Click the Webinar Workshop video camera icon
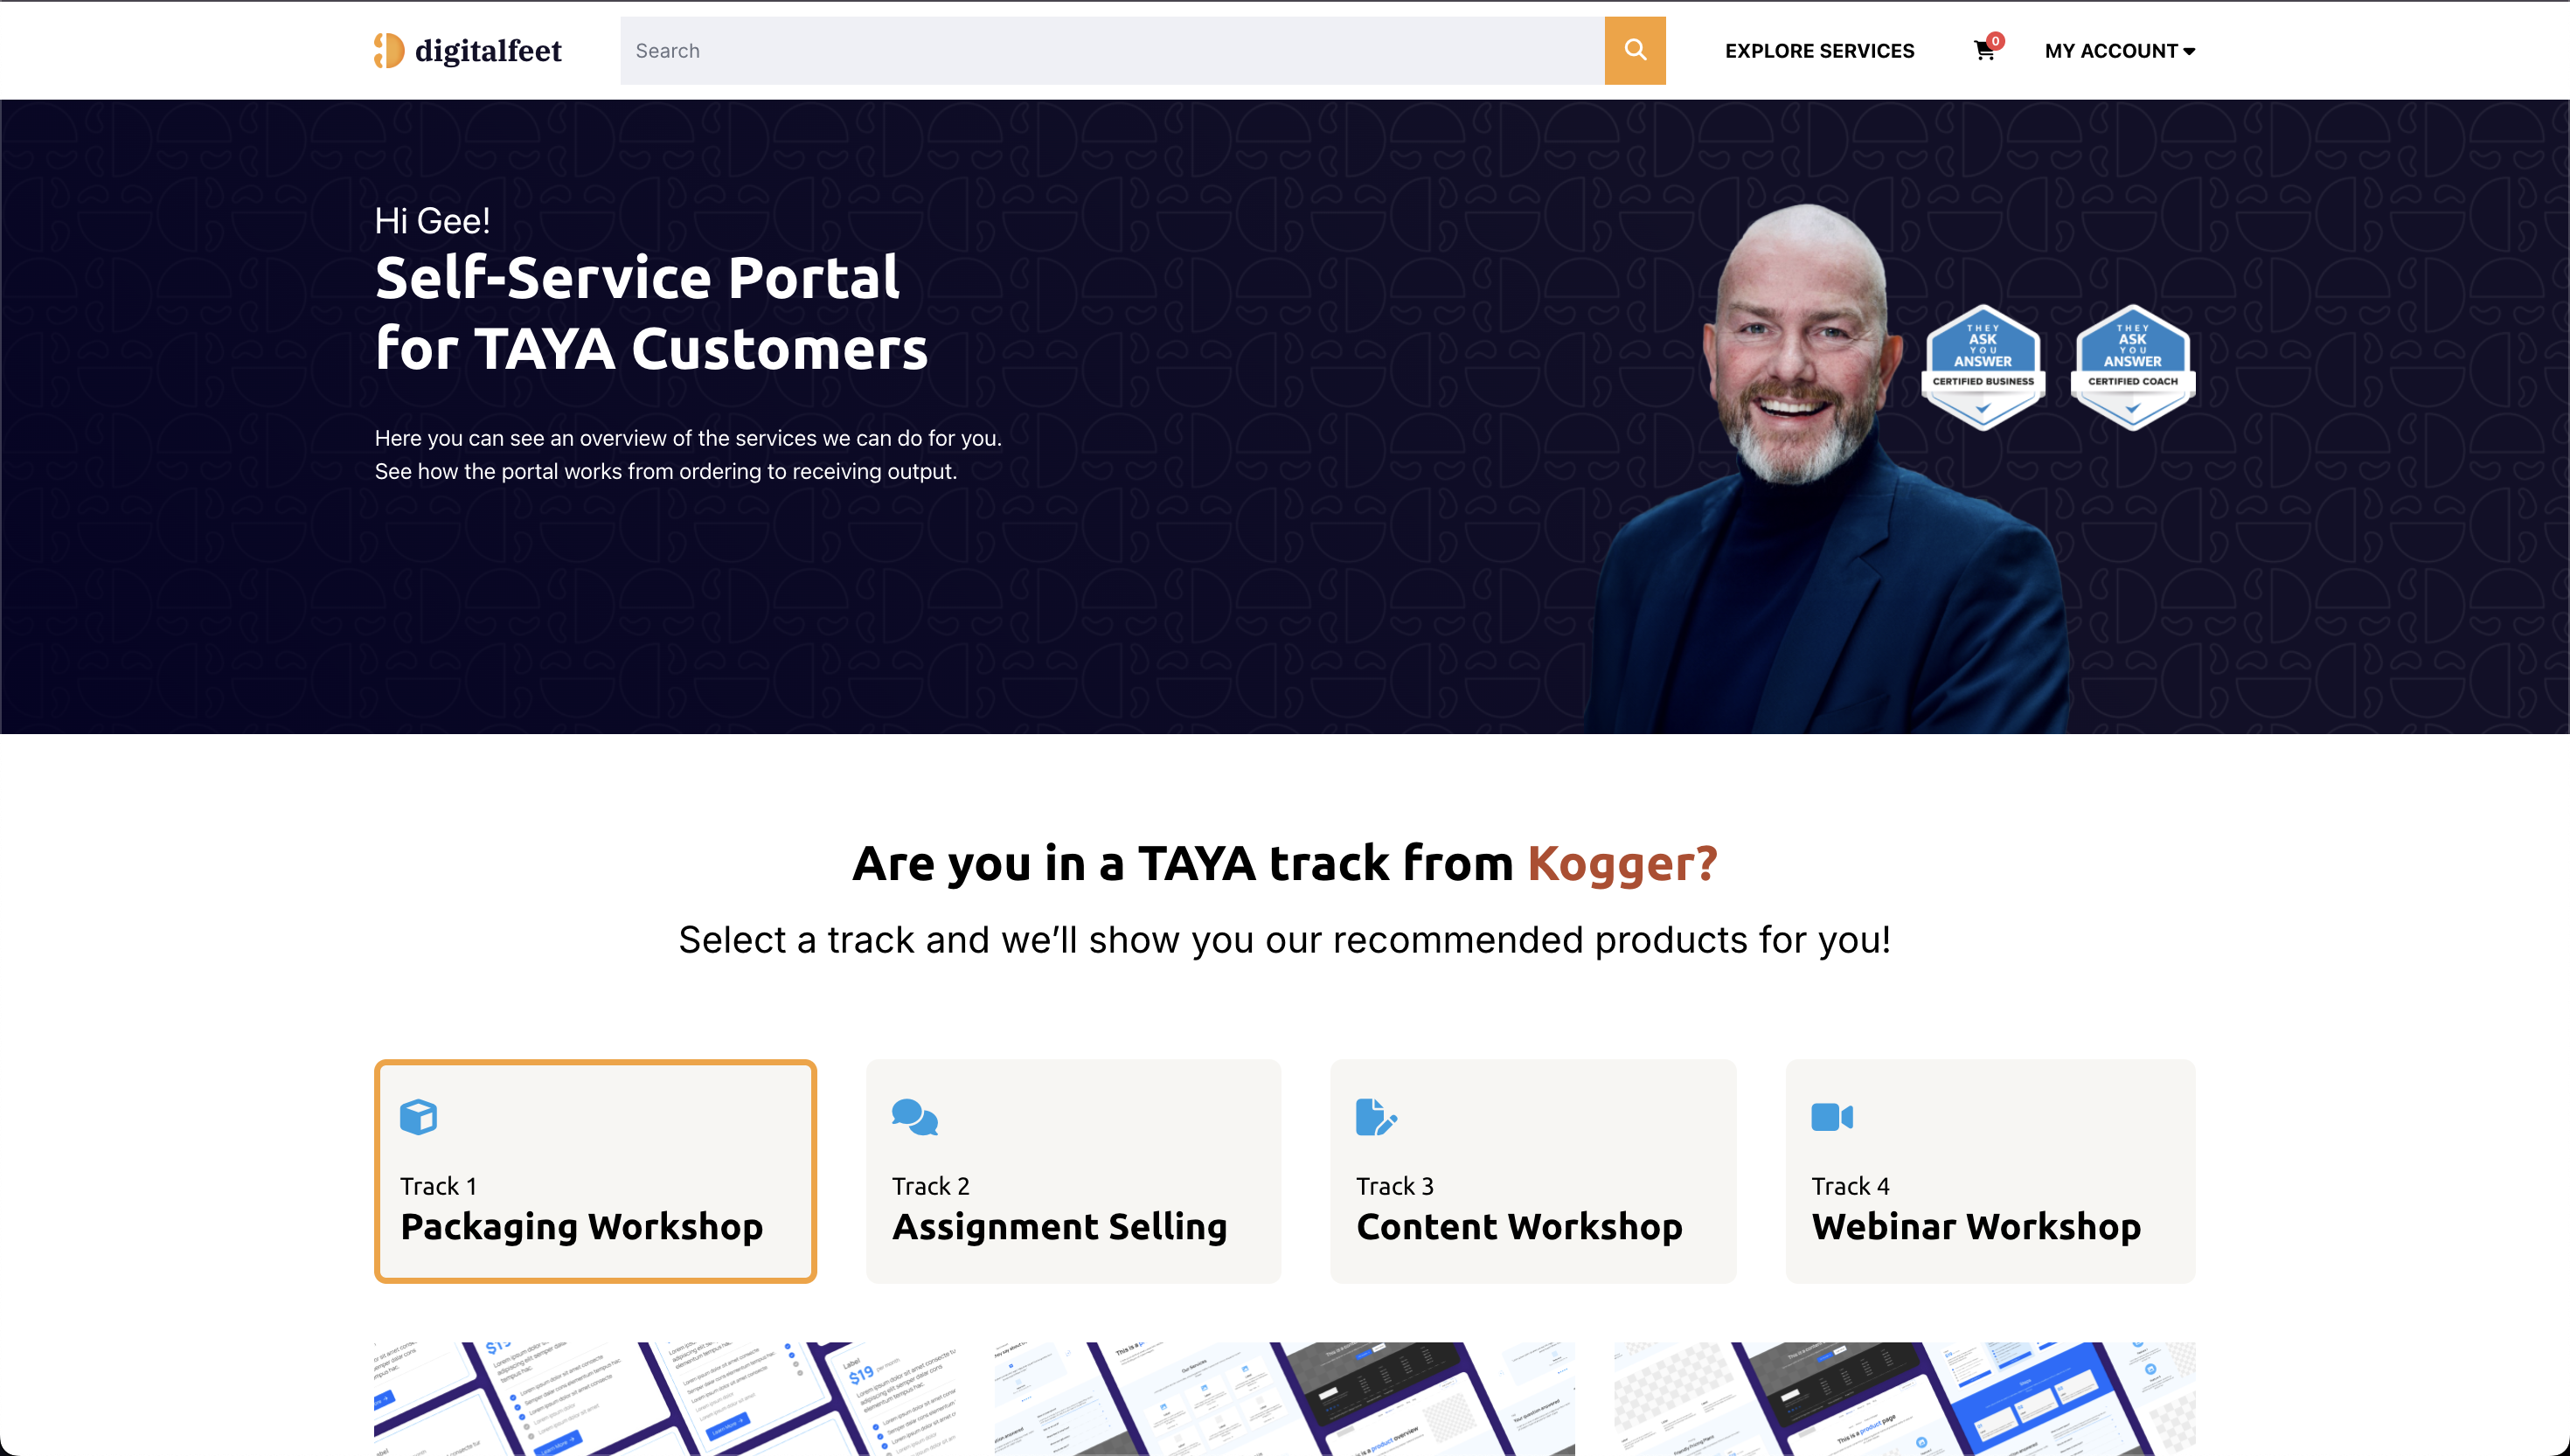Viewport: 2570px width, 1456px height. pyautogui.click(x=1832, y=1116)
